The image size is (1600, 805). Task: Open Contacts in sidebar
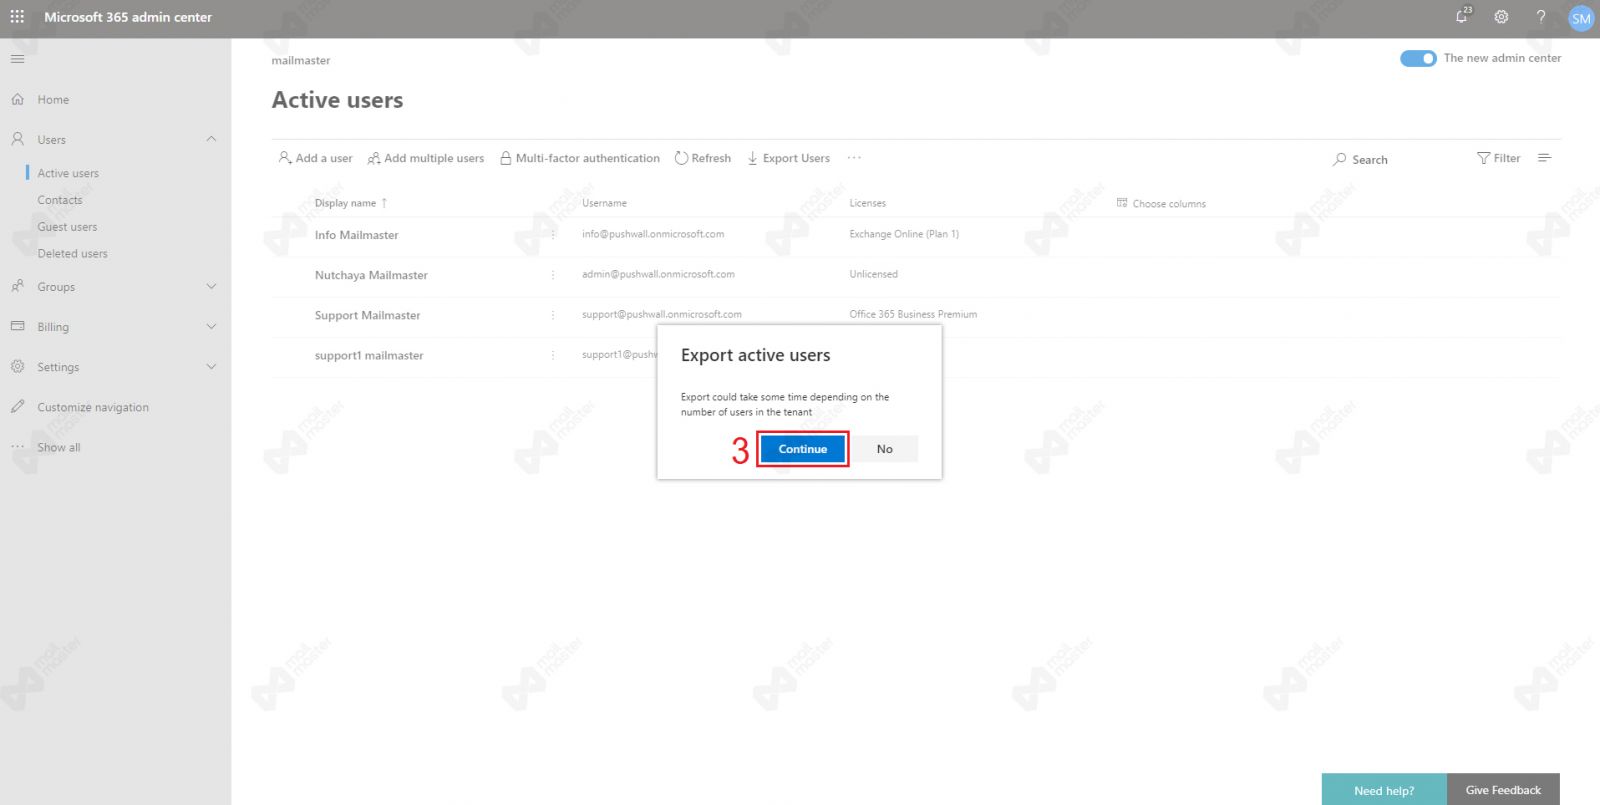tap(60, 200)
